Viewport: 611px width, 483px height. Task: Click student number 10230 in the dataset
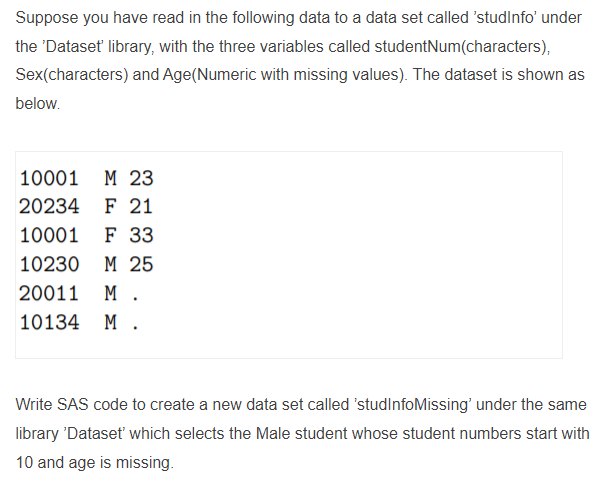click(49, 264)
